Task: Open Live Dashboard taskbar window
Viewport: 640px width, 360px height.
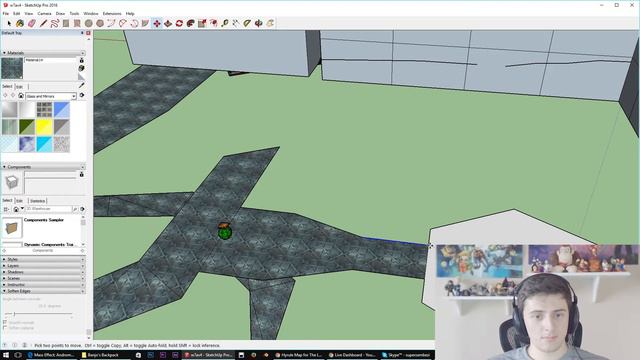Action: click(352, 355)
